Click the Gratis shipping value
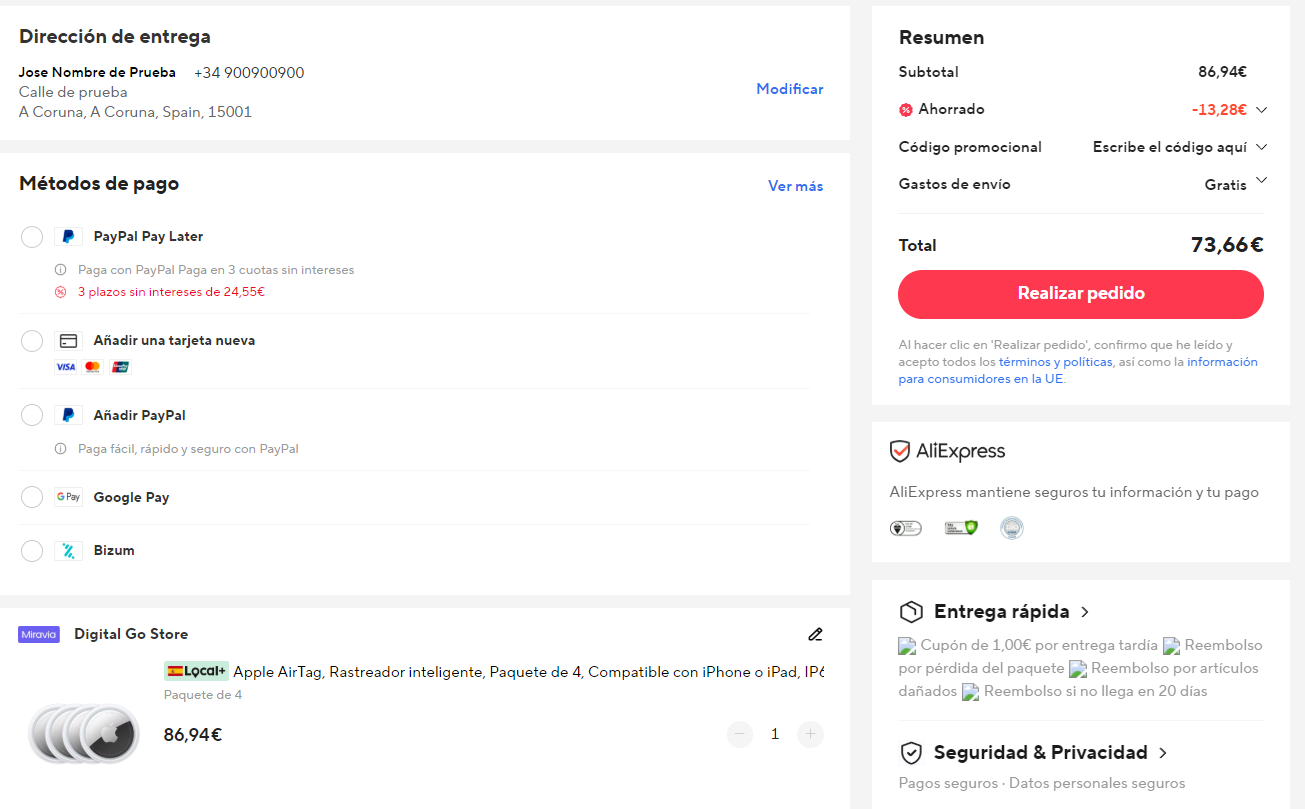1305x809 pixels. pos(1226,185)
